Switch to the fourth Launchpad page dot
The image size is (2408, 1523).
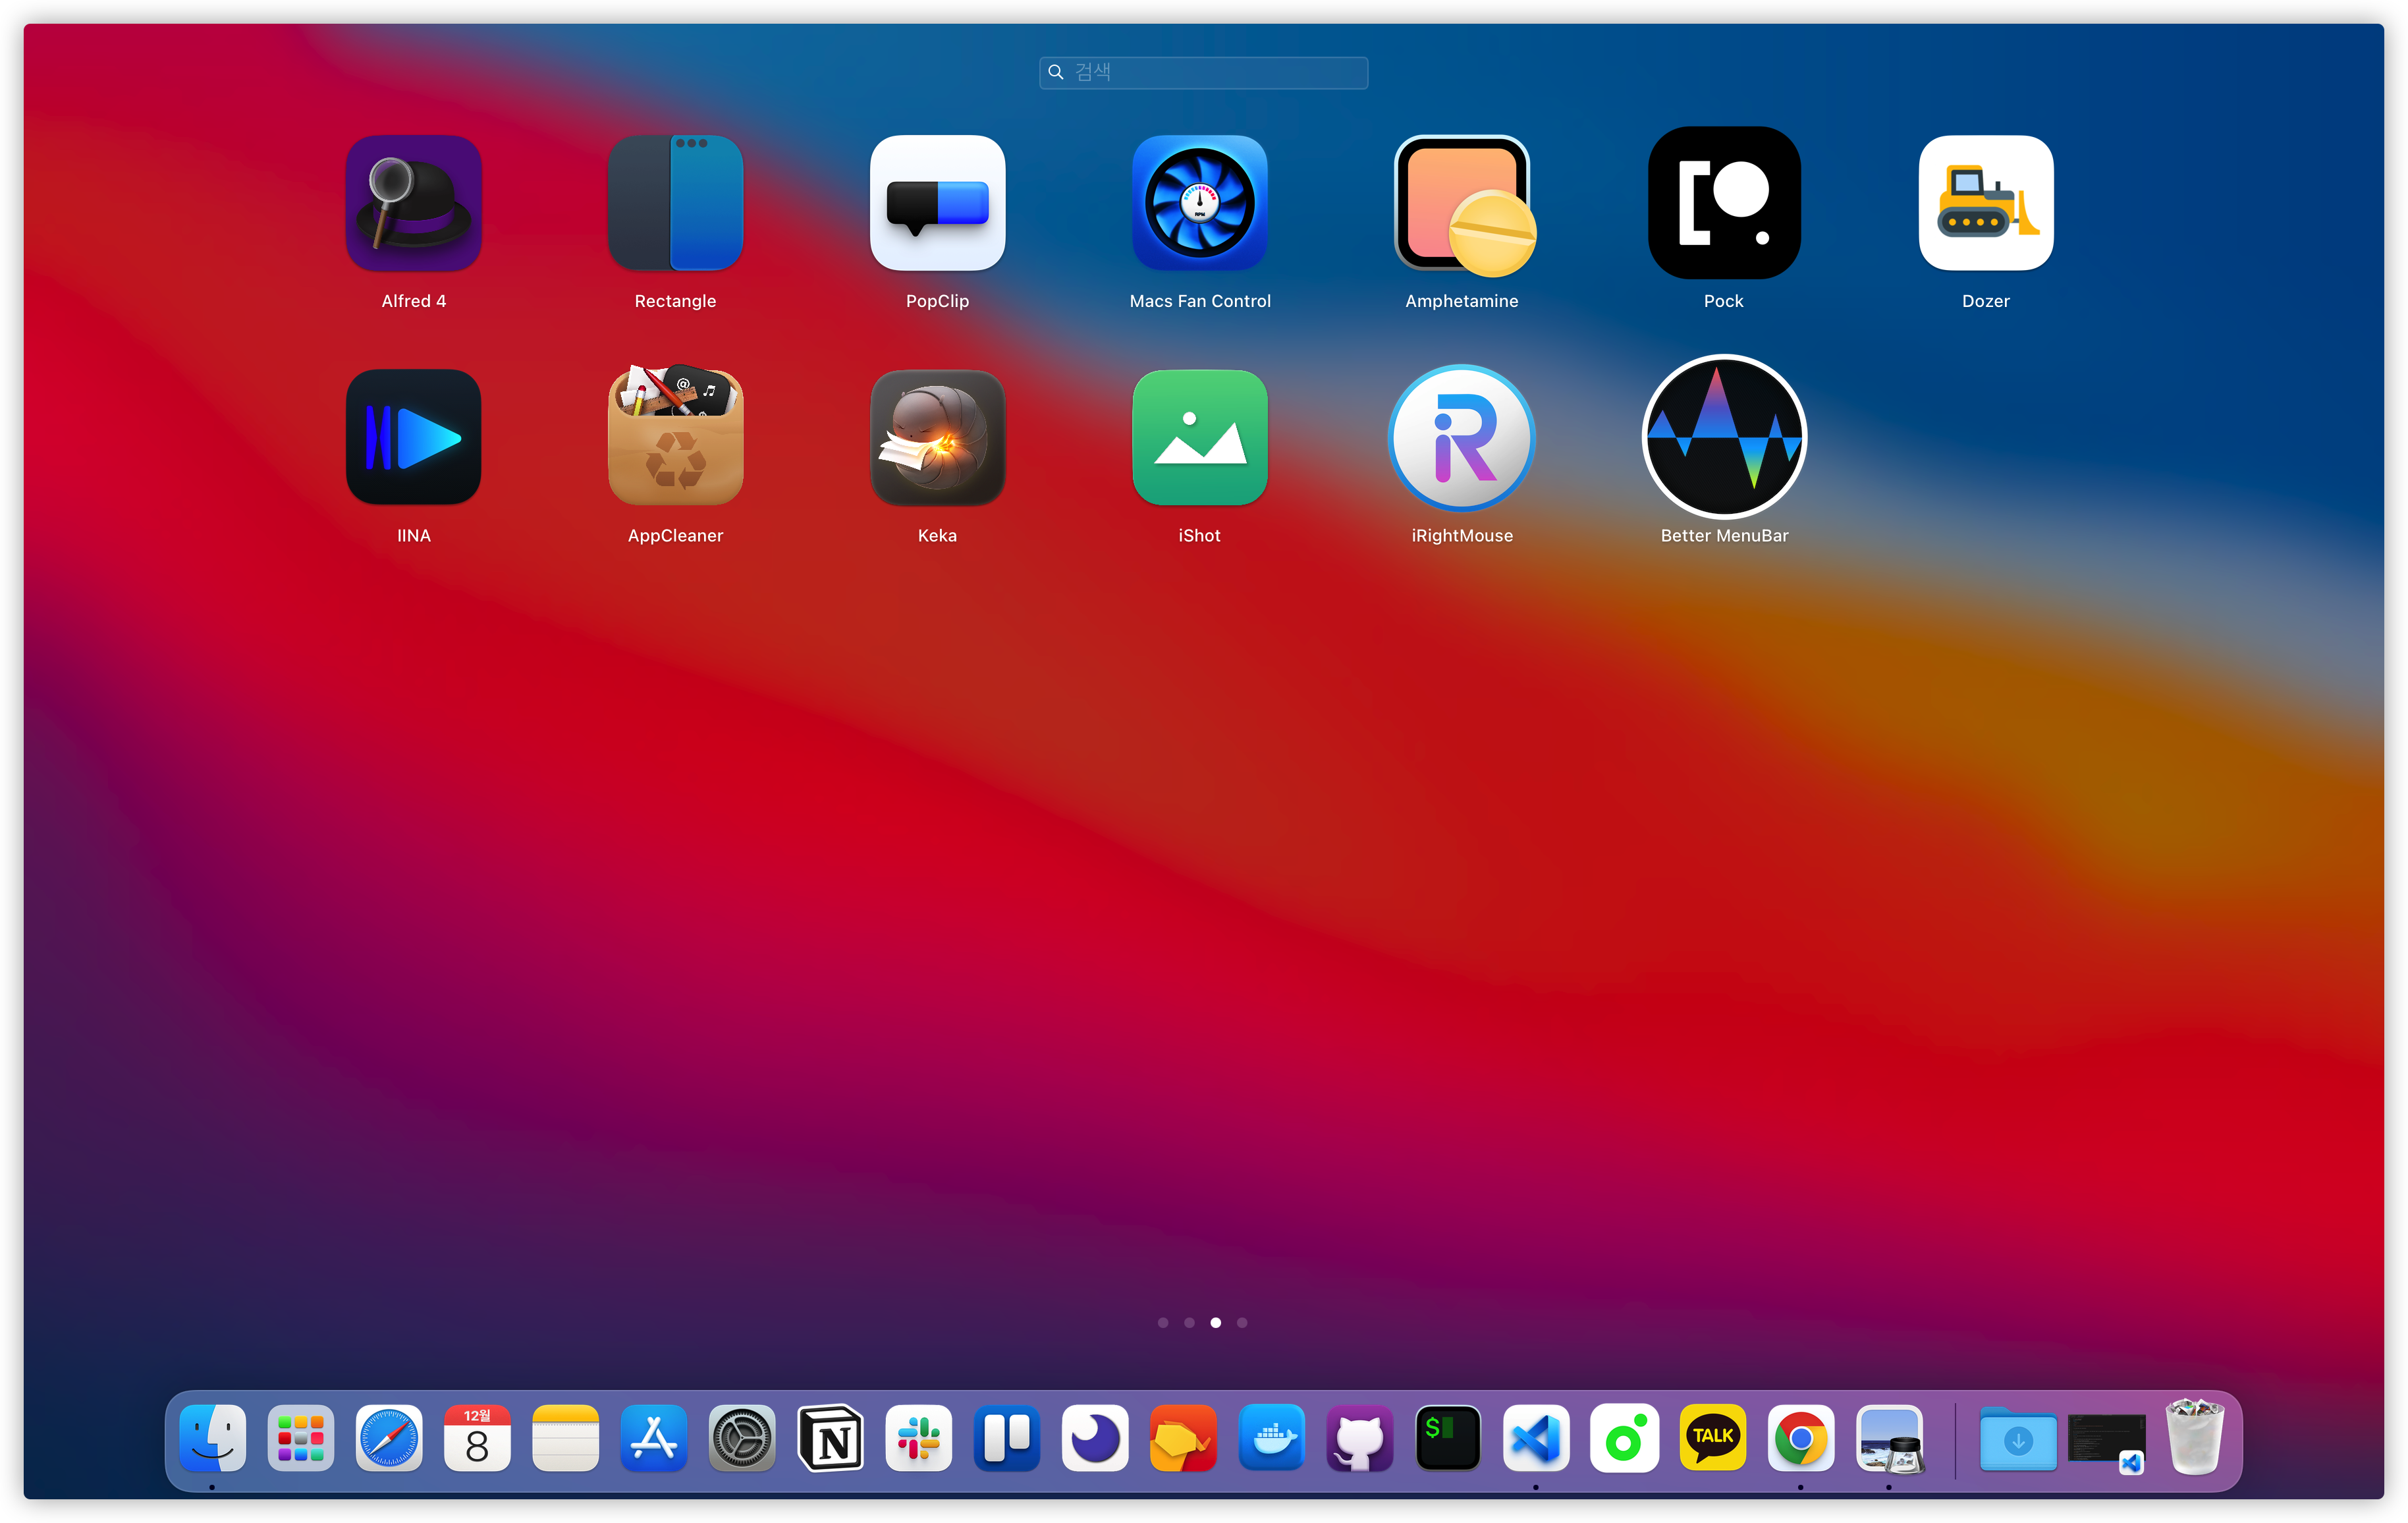1242,1322
